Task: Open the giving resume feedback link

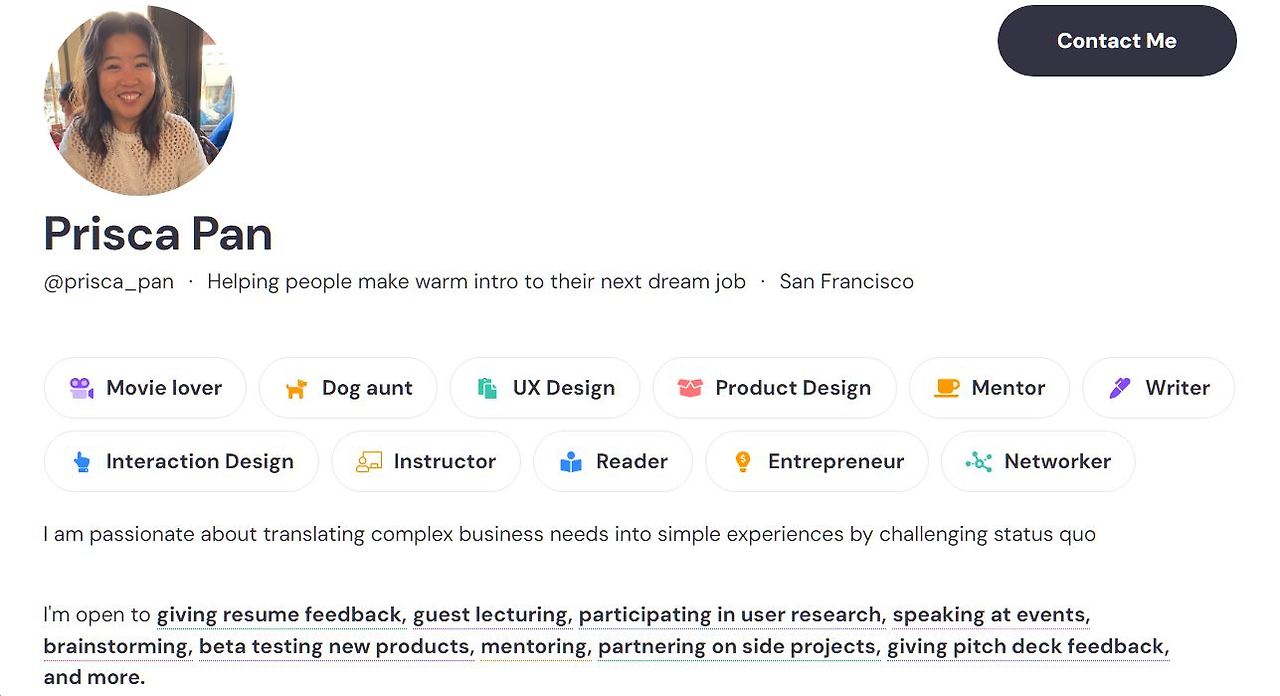Action: point(279,615)
